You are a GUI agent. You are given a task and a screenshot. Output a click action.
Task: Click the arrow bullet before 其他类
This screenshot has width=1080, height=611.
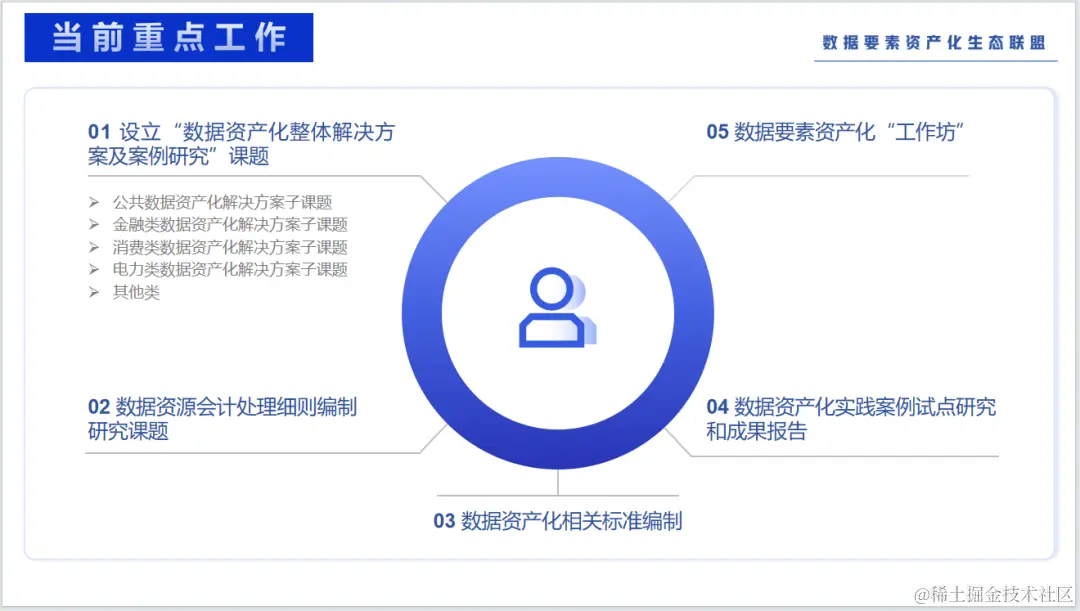pyautogui.click(x=94, y=292)
